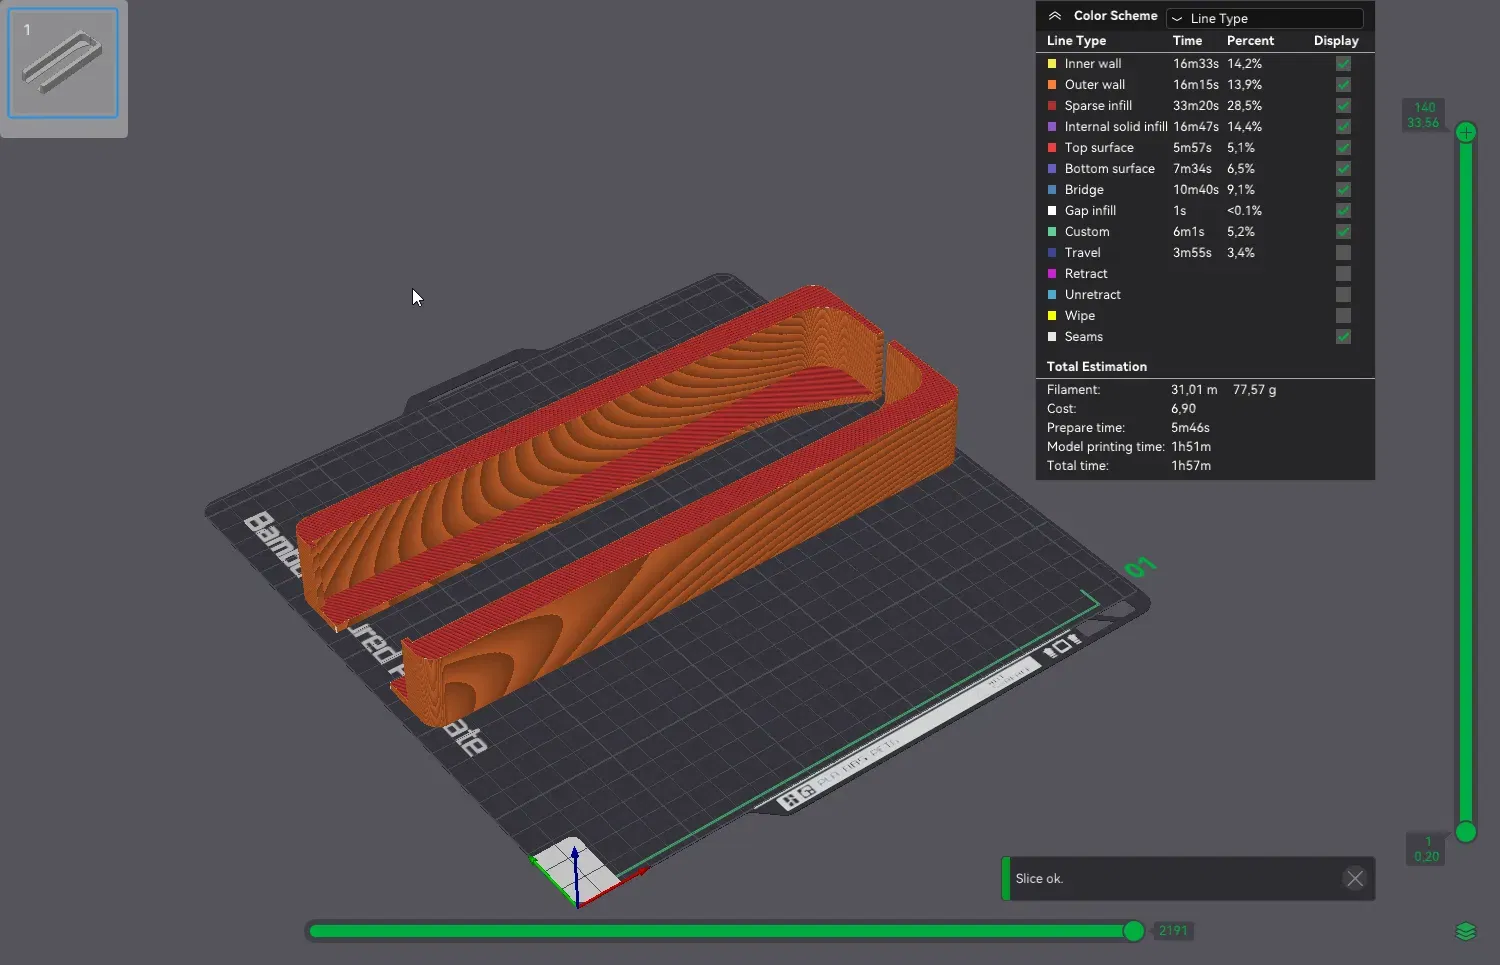Viewport: 1500px width, 965px height.
Task: Click the Total Estimation heading
Action: coord(1096,366)
